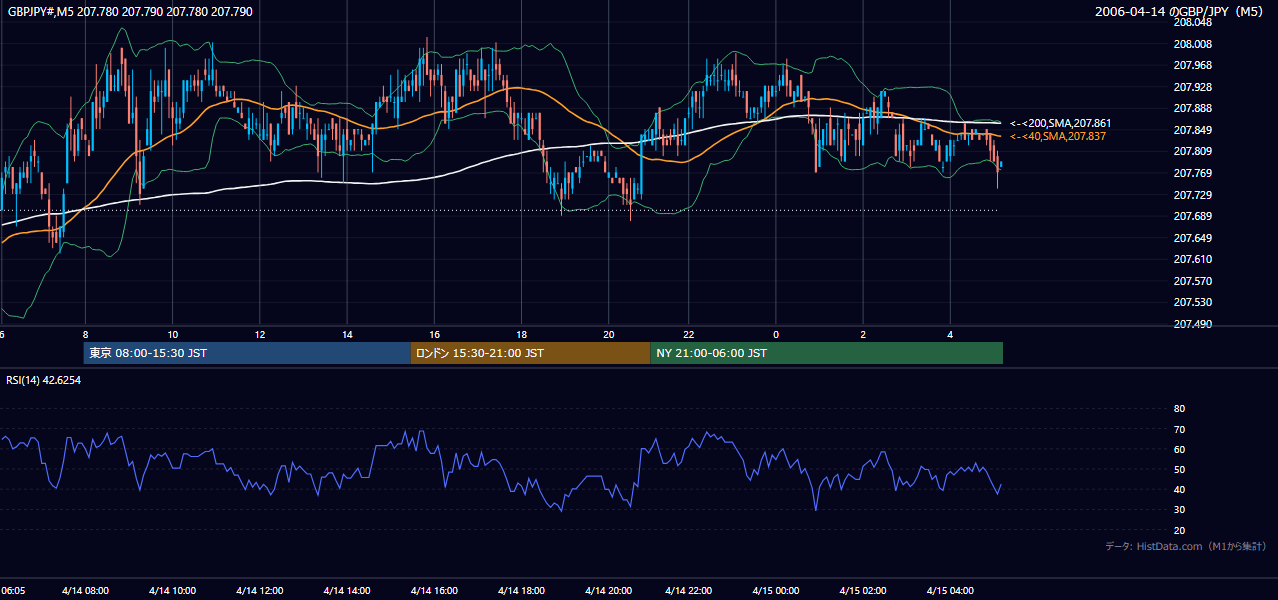
Task: Select the NY 21:00-06:00 JST session bar
Action: (826, 353)
